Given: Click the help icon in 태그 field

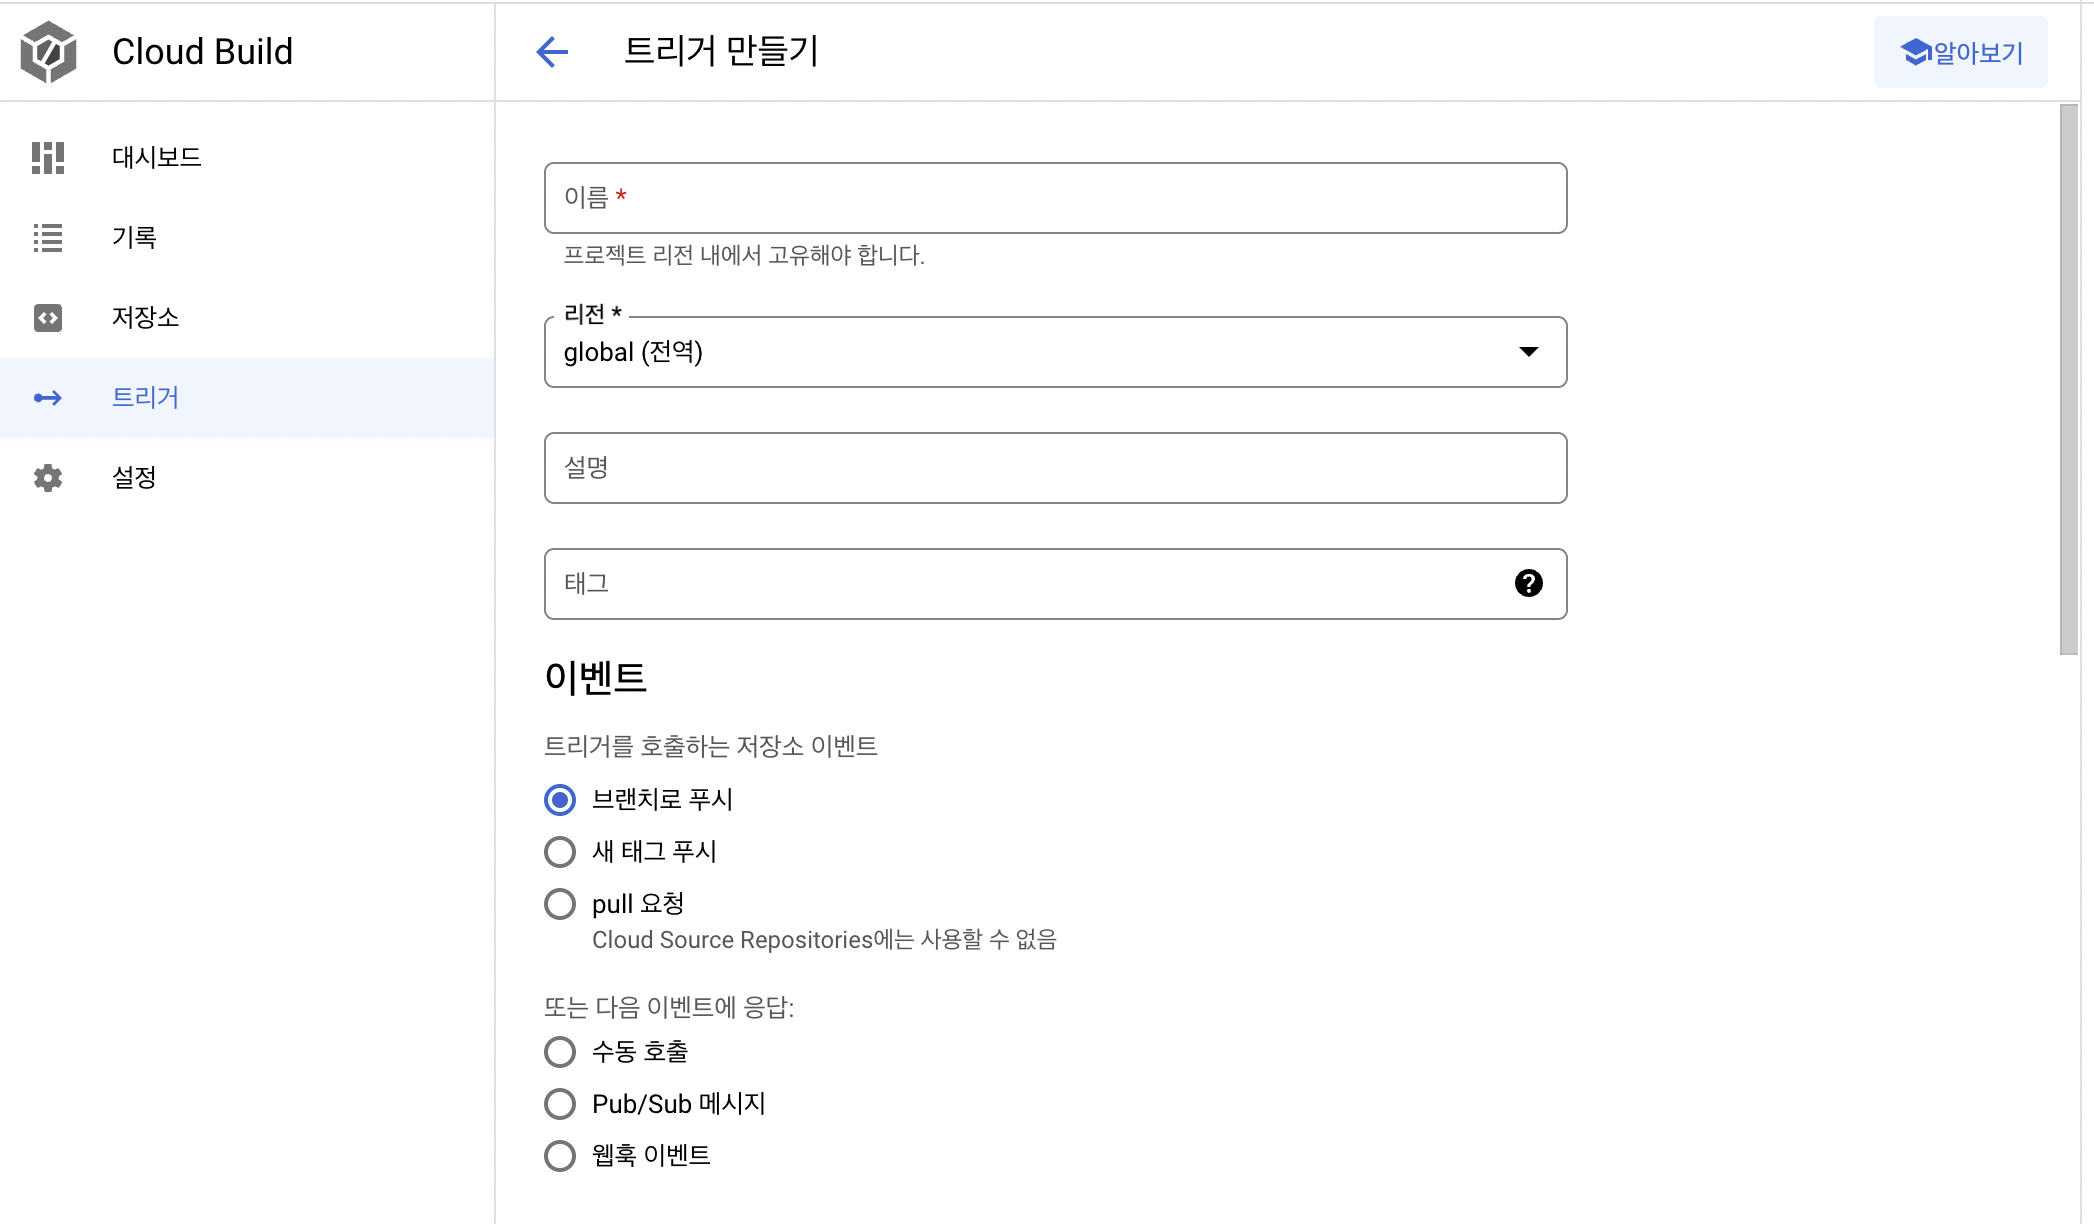Looking at the screenshot, I should tap(1528, 583).
